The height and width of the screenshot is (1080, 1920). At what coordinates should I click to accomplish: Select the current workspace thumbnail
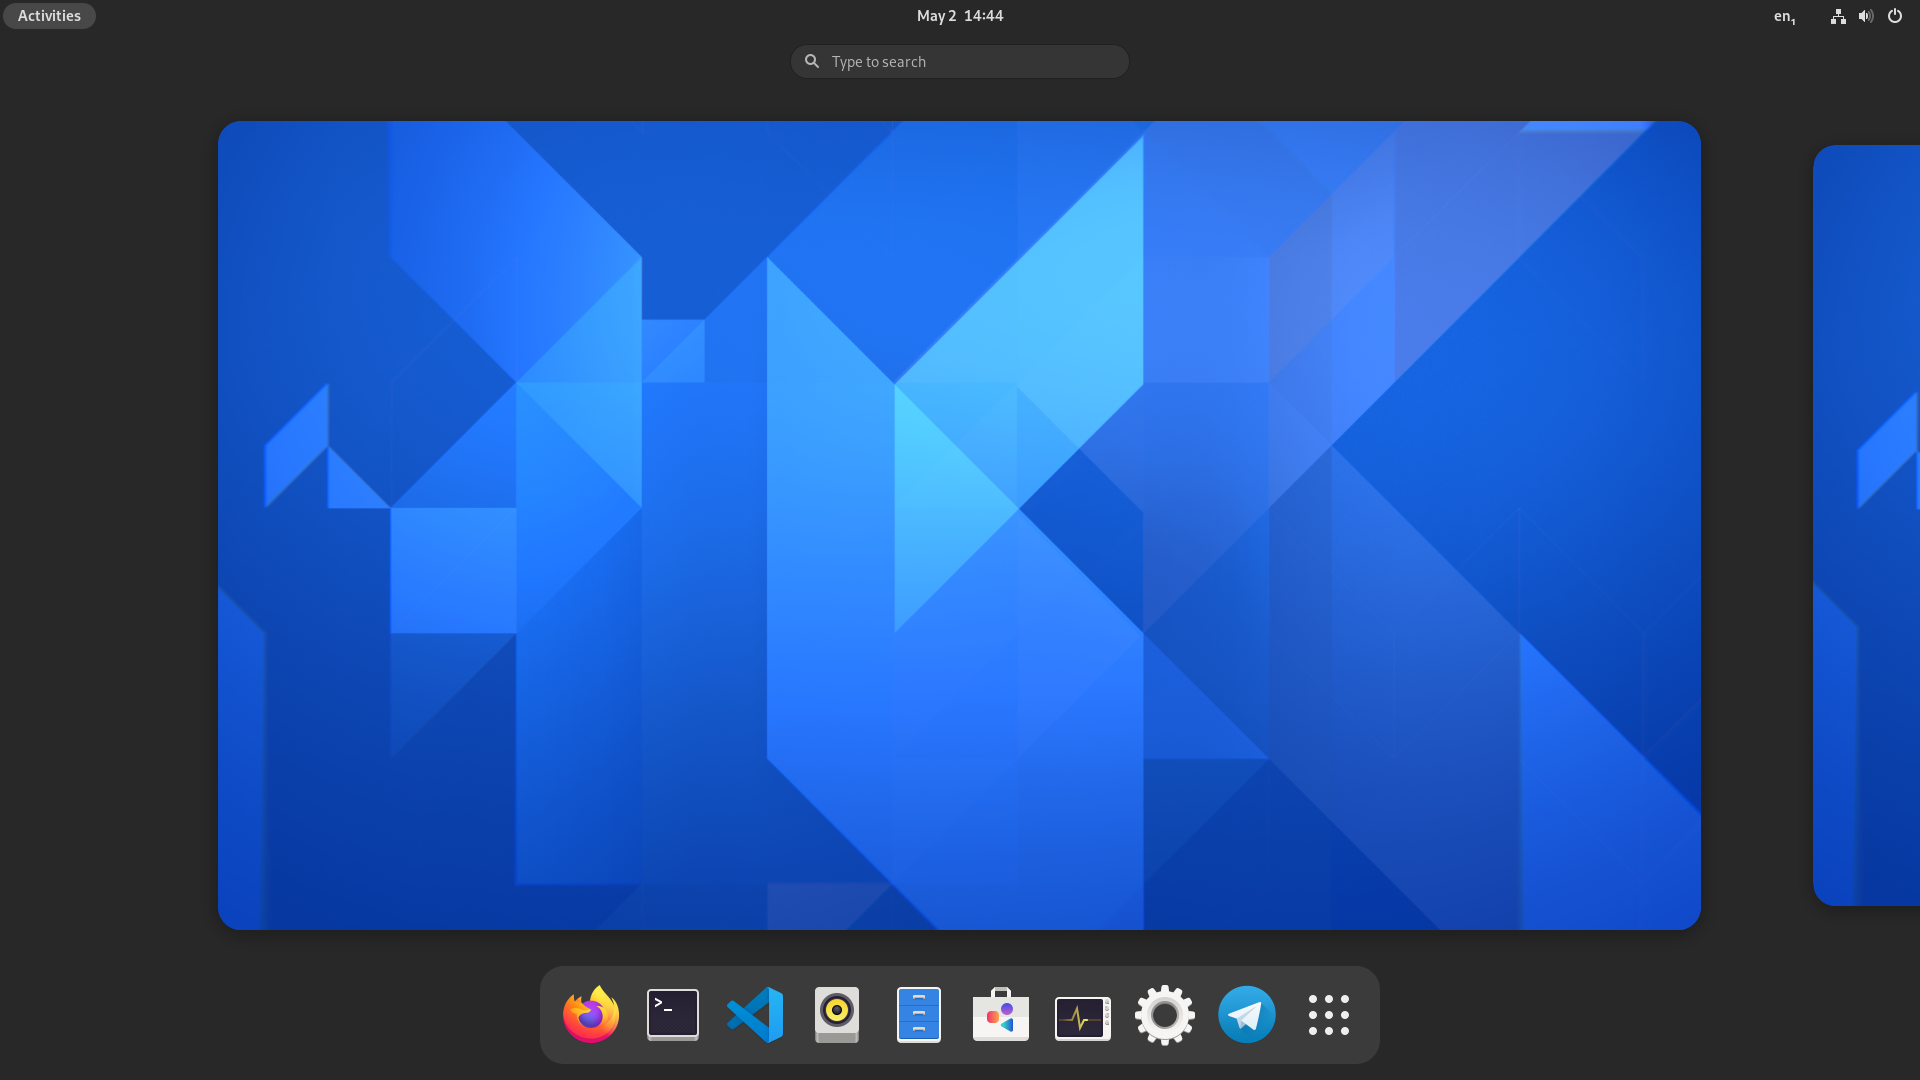[959, 525]
